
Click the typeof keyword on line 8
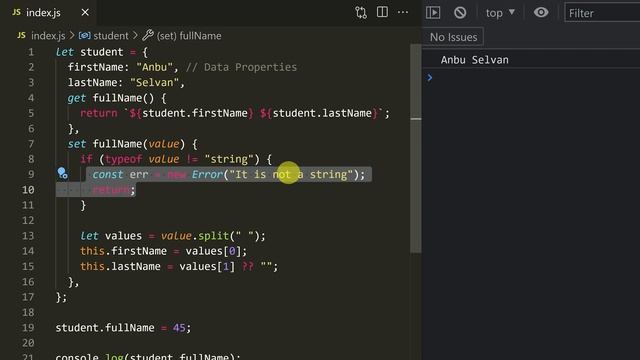(x=124, y=159)
